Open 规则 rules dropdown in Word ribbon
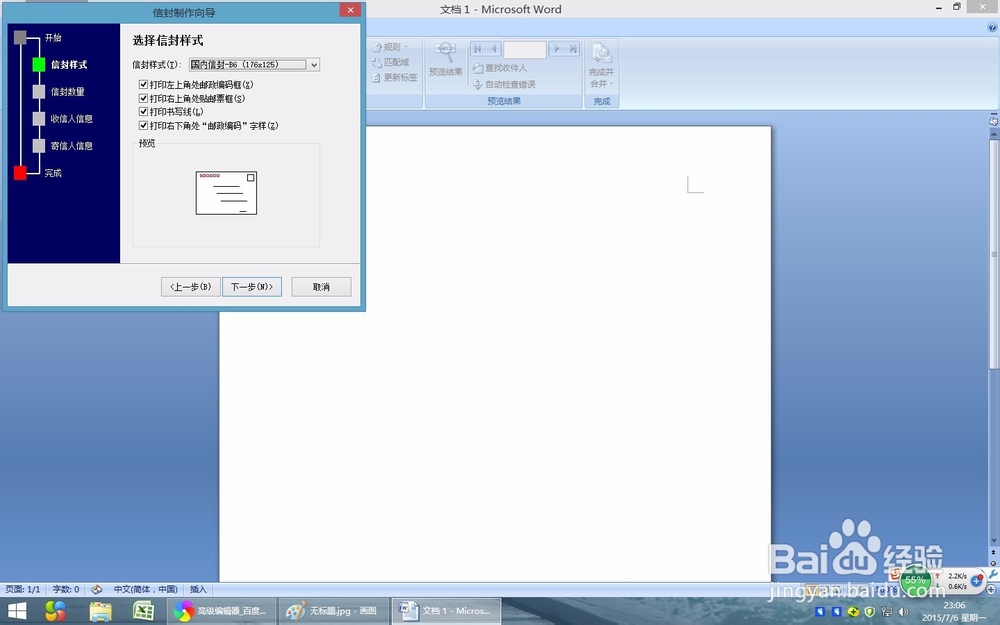 [390, 47]
